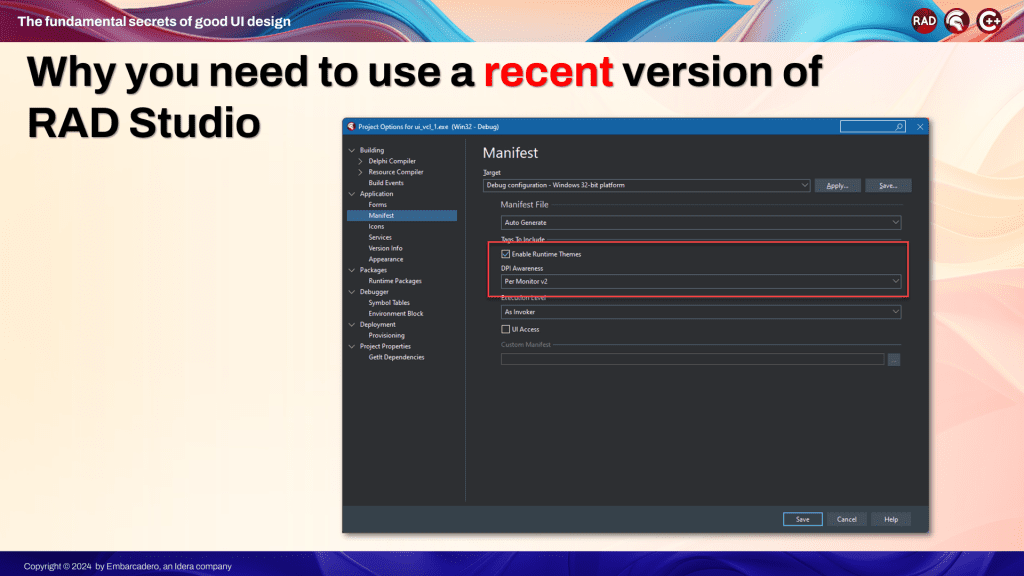Open the Target configuration dropdown
1024x576 pixels.
coord(647,185)
